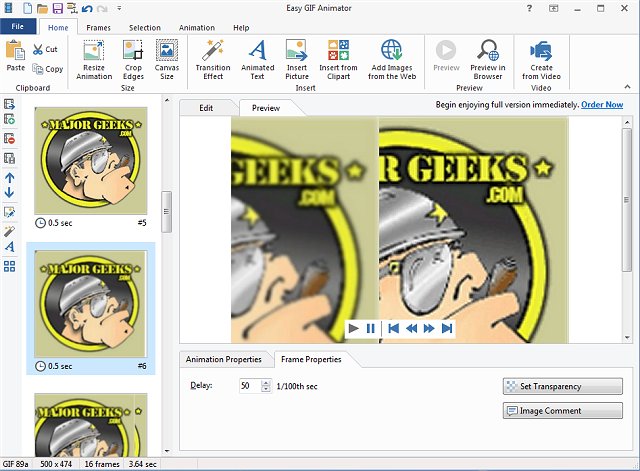This screenshot has width=640, height=471.
Task: Open the Canvas Size tool
Action: [x=167, y=60]
